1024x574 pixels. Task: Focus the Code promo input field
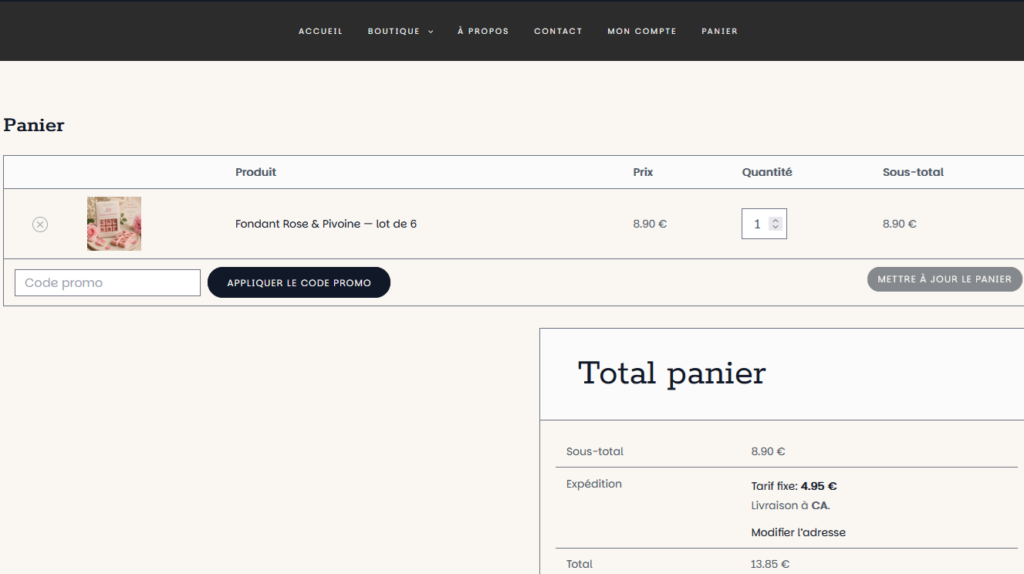pyautogui.click(x=108, y=283)
